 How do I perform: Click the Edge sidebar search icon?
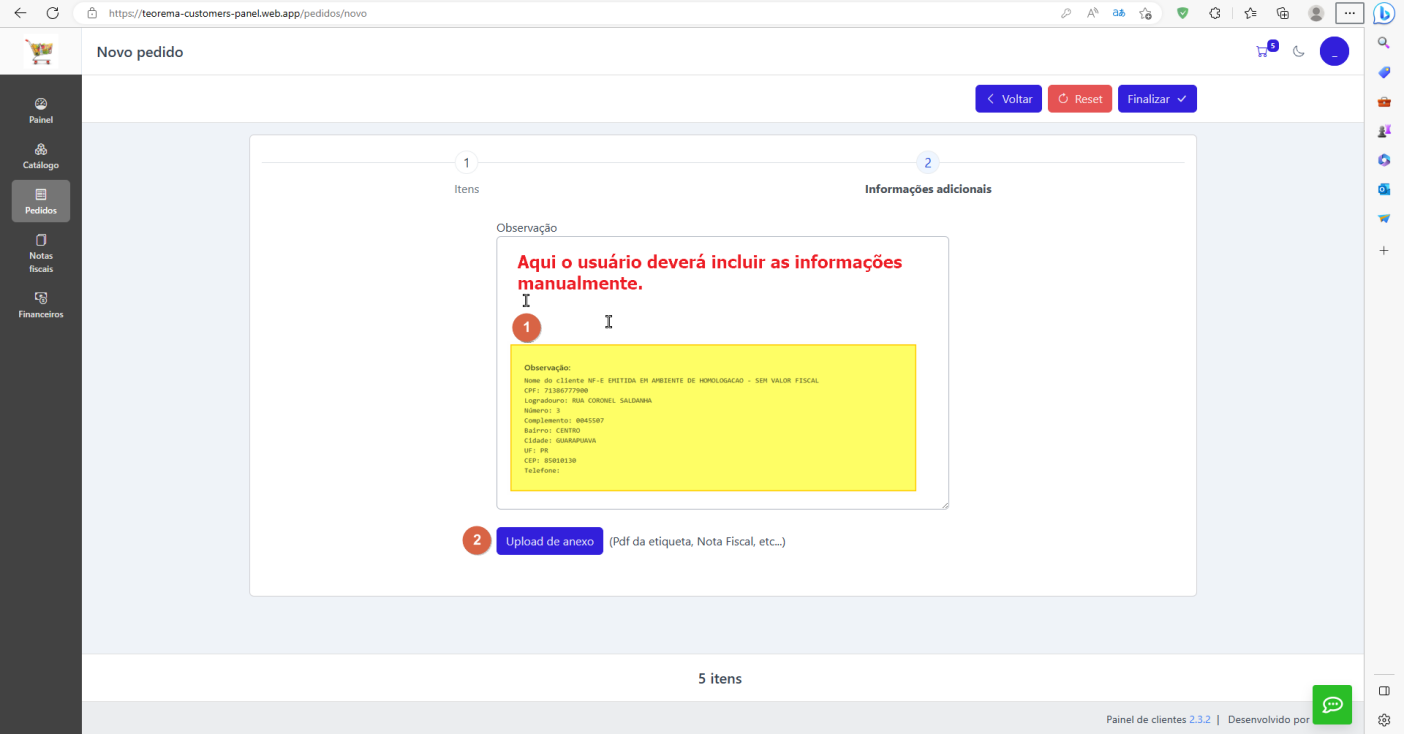point(1384,43)
